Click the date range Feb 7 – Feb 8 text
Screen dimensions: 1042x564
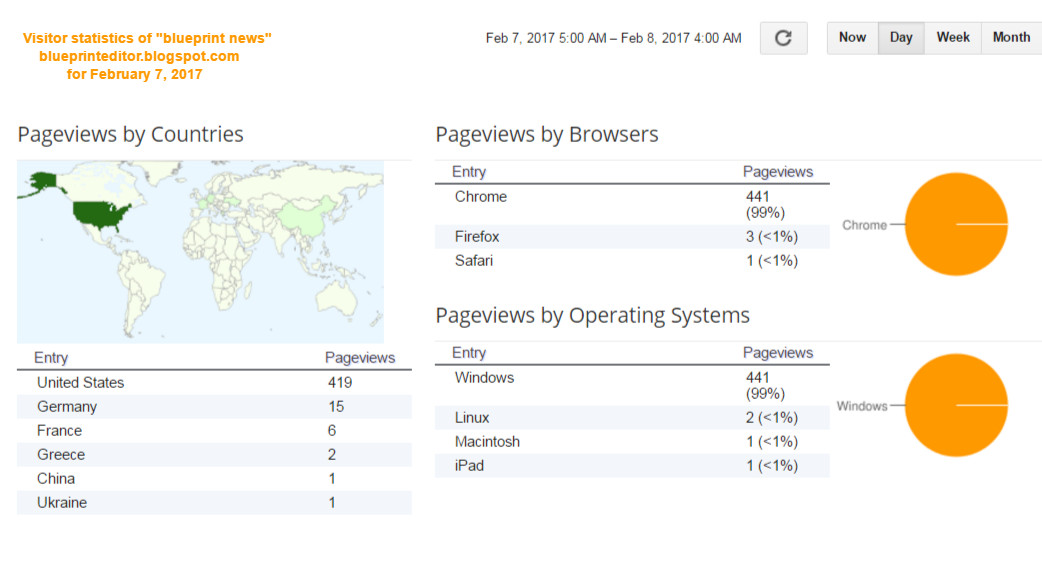point(613,38)
